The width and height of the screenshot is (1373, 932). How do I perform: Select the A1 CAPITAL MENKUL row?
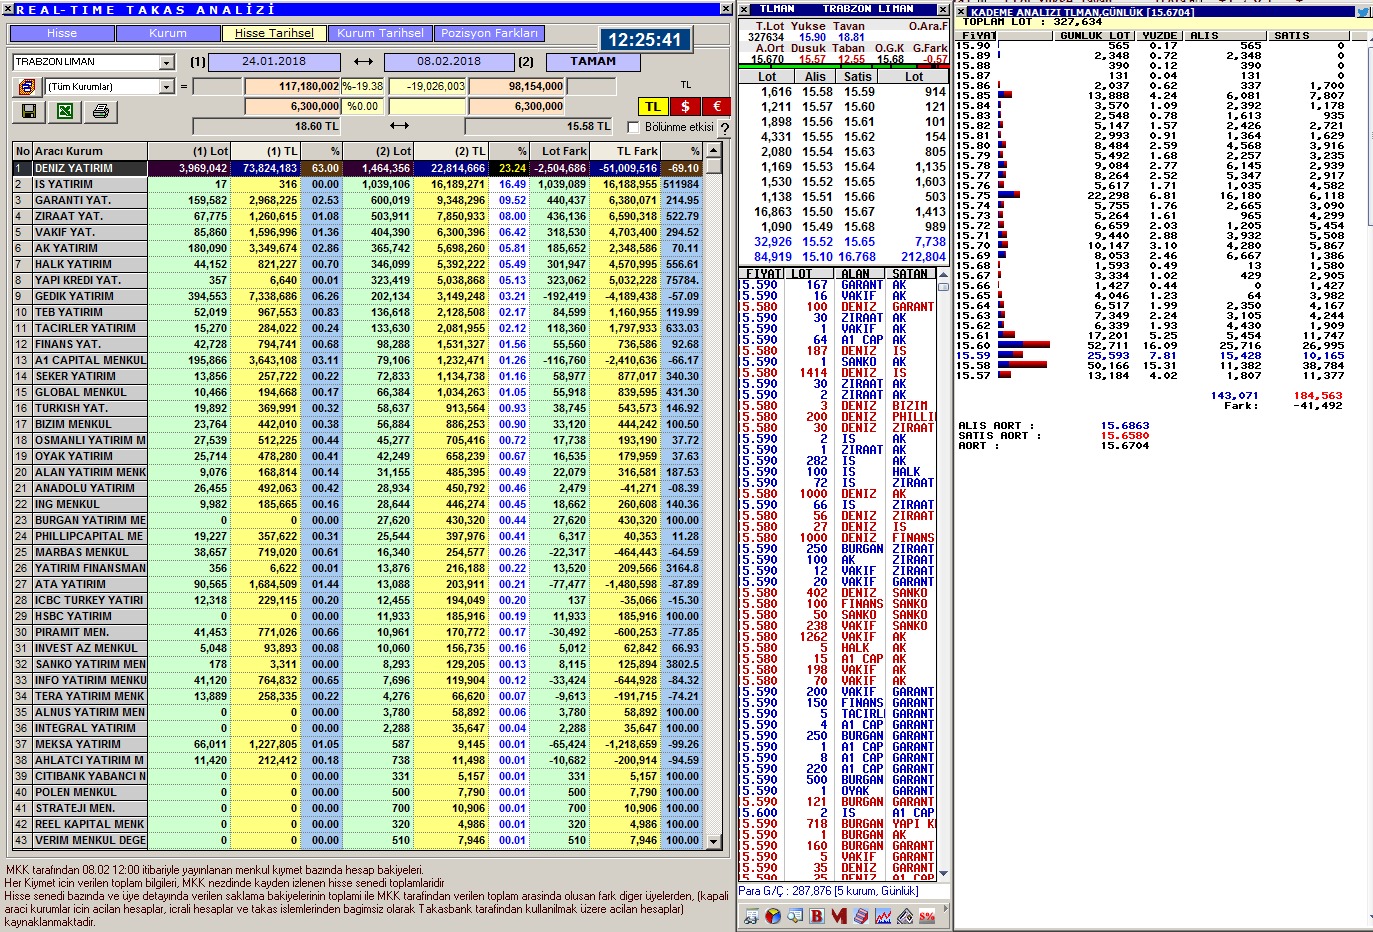click(x=359, y=360)
